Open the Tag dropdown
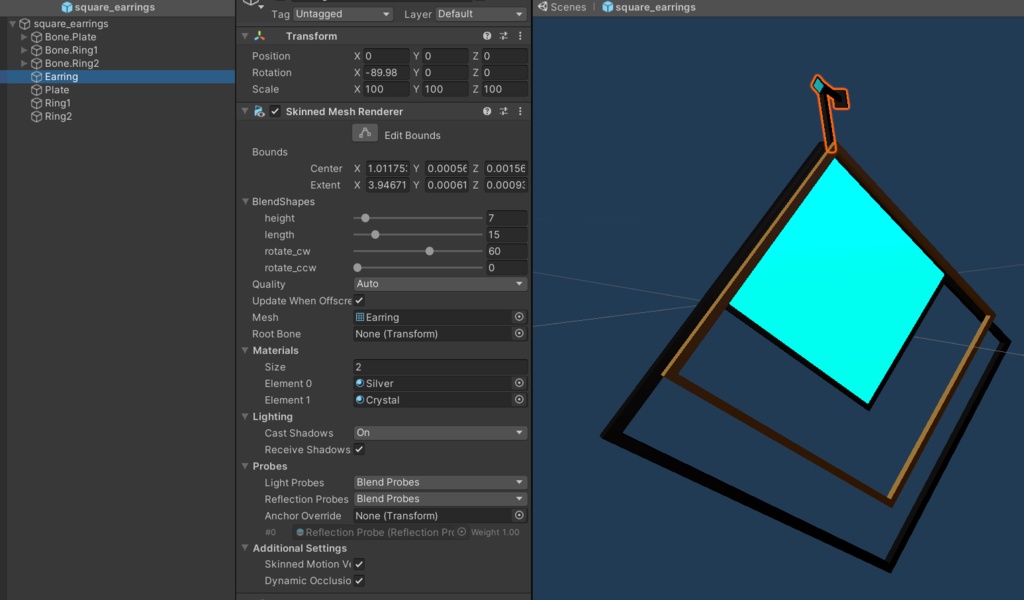Image resolution: width=1024 pixels, height=600 pixels. point(341,13)
